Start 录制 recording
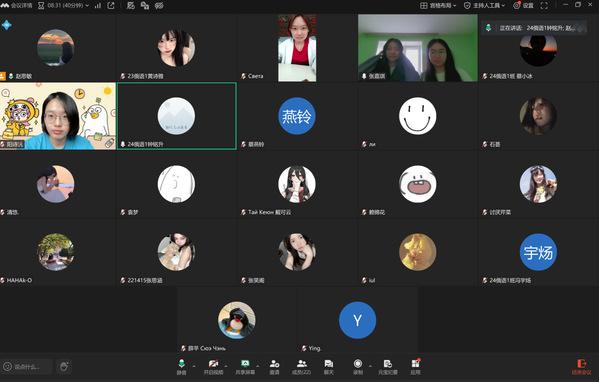599x382 pixels. pyautogui.click(x=358, y=366)
